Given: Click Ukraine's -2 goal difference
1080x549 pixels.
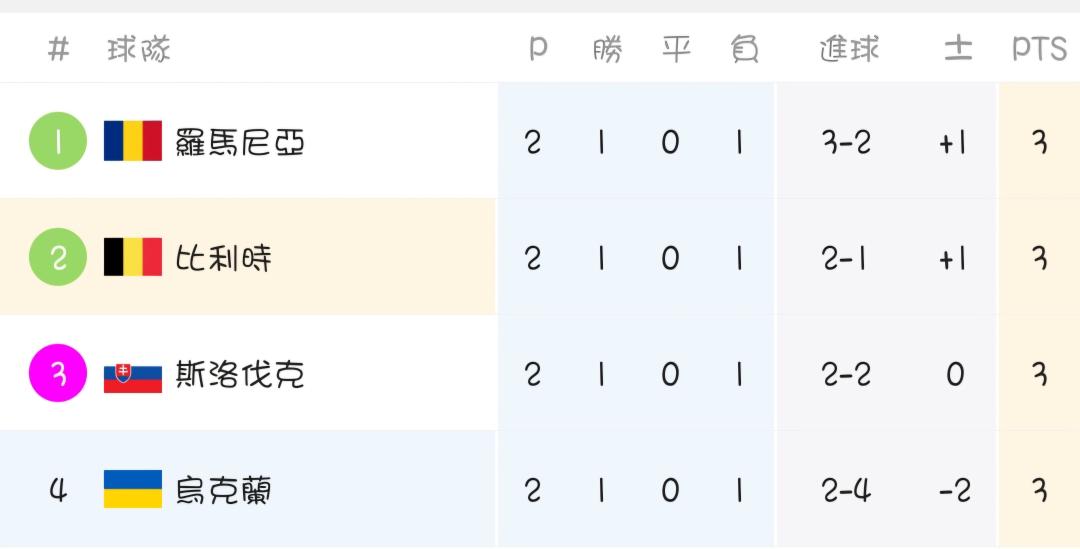Looking at the screenshot, I should (955, 490).
